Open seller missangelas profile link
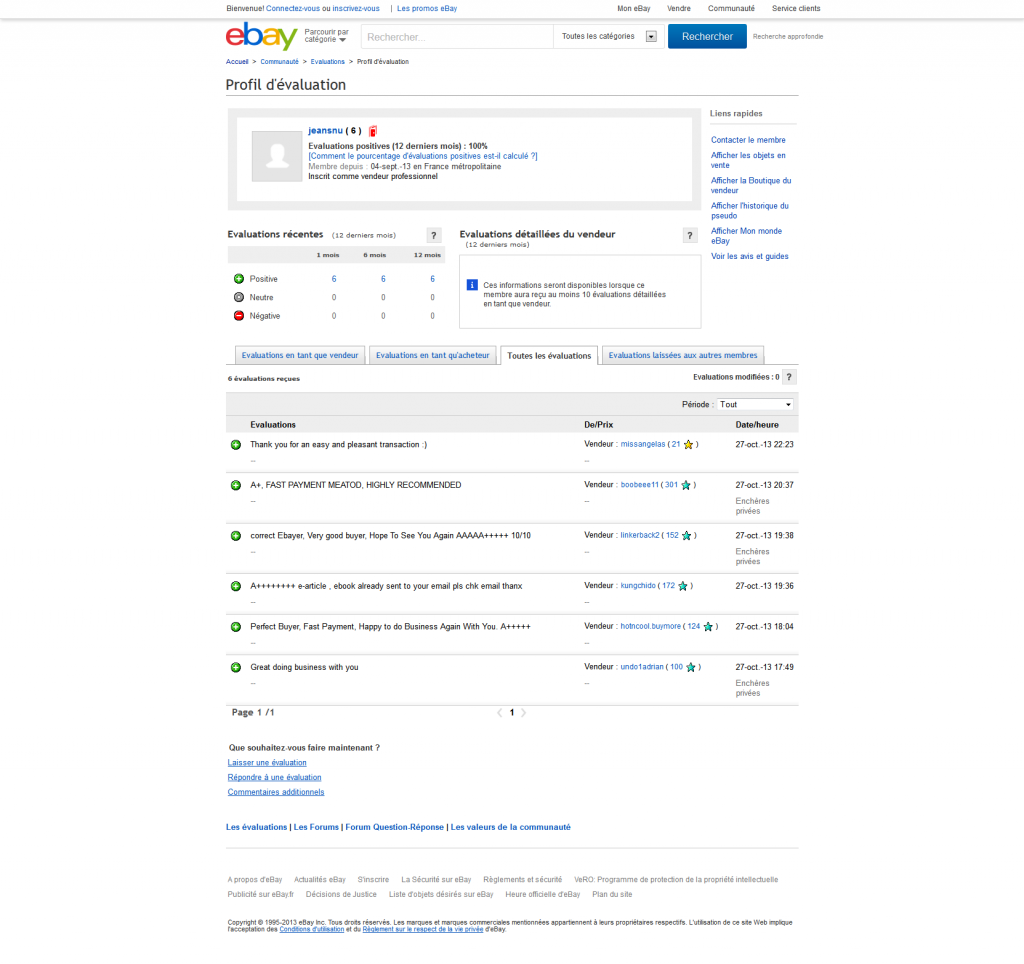Image resolution: width=1024 pixels, height=964 pixels. click(x=643, y=444)
